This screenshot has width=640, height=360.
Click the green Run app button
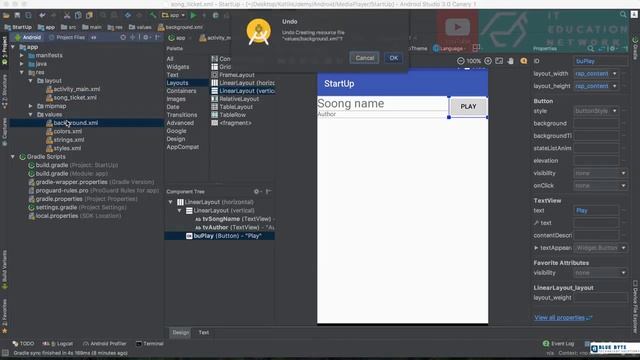(193, 16)
